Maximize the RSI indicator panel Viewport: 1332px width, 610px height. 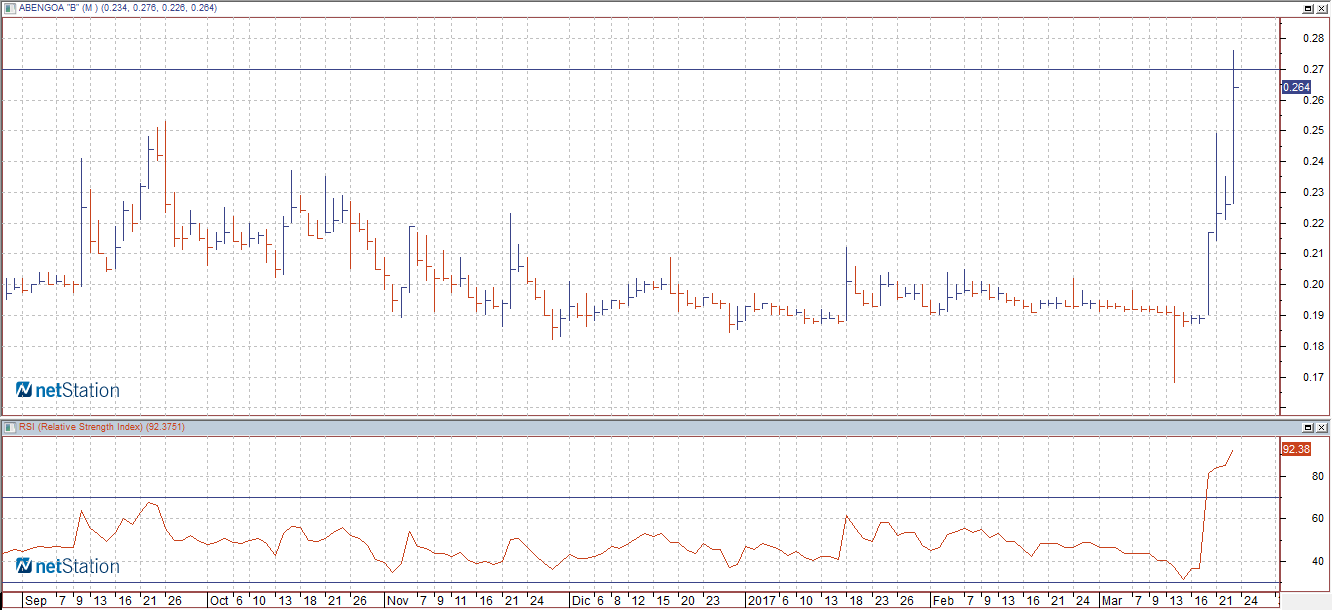1308,427
